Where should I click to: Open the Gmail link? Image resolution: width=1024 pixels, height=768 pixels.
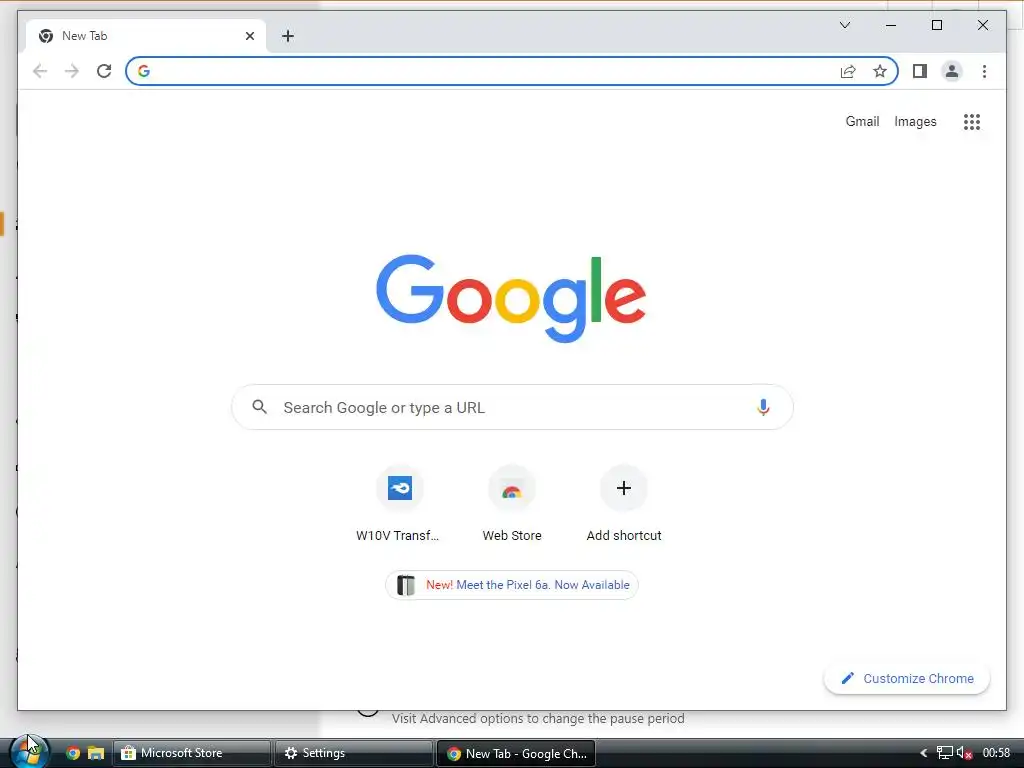tap(862, 121)
